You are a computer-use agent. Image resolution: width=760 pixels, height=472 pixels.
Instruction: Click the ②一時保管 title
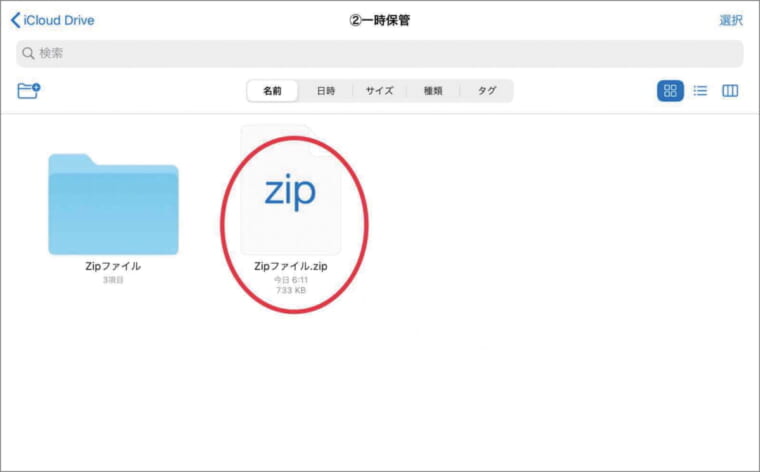tap(379, 20)
